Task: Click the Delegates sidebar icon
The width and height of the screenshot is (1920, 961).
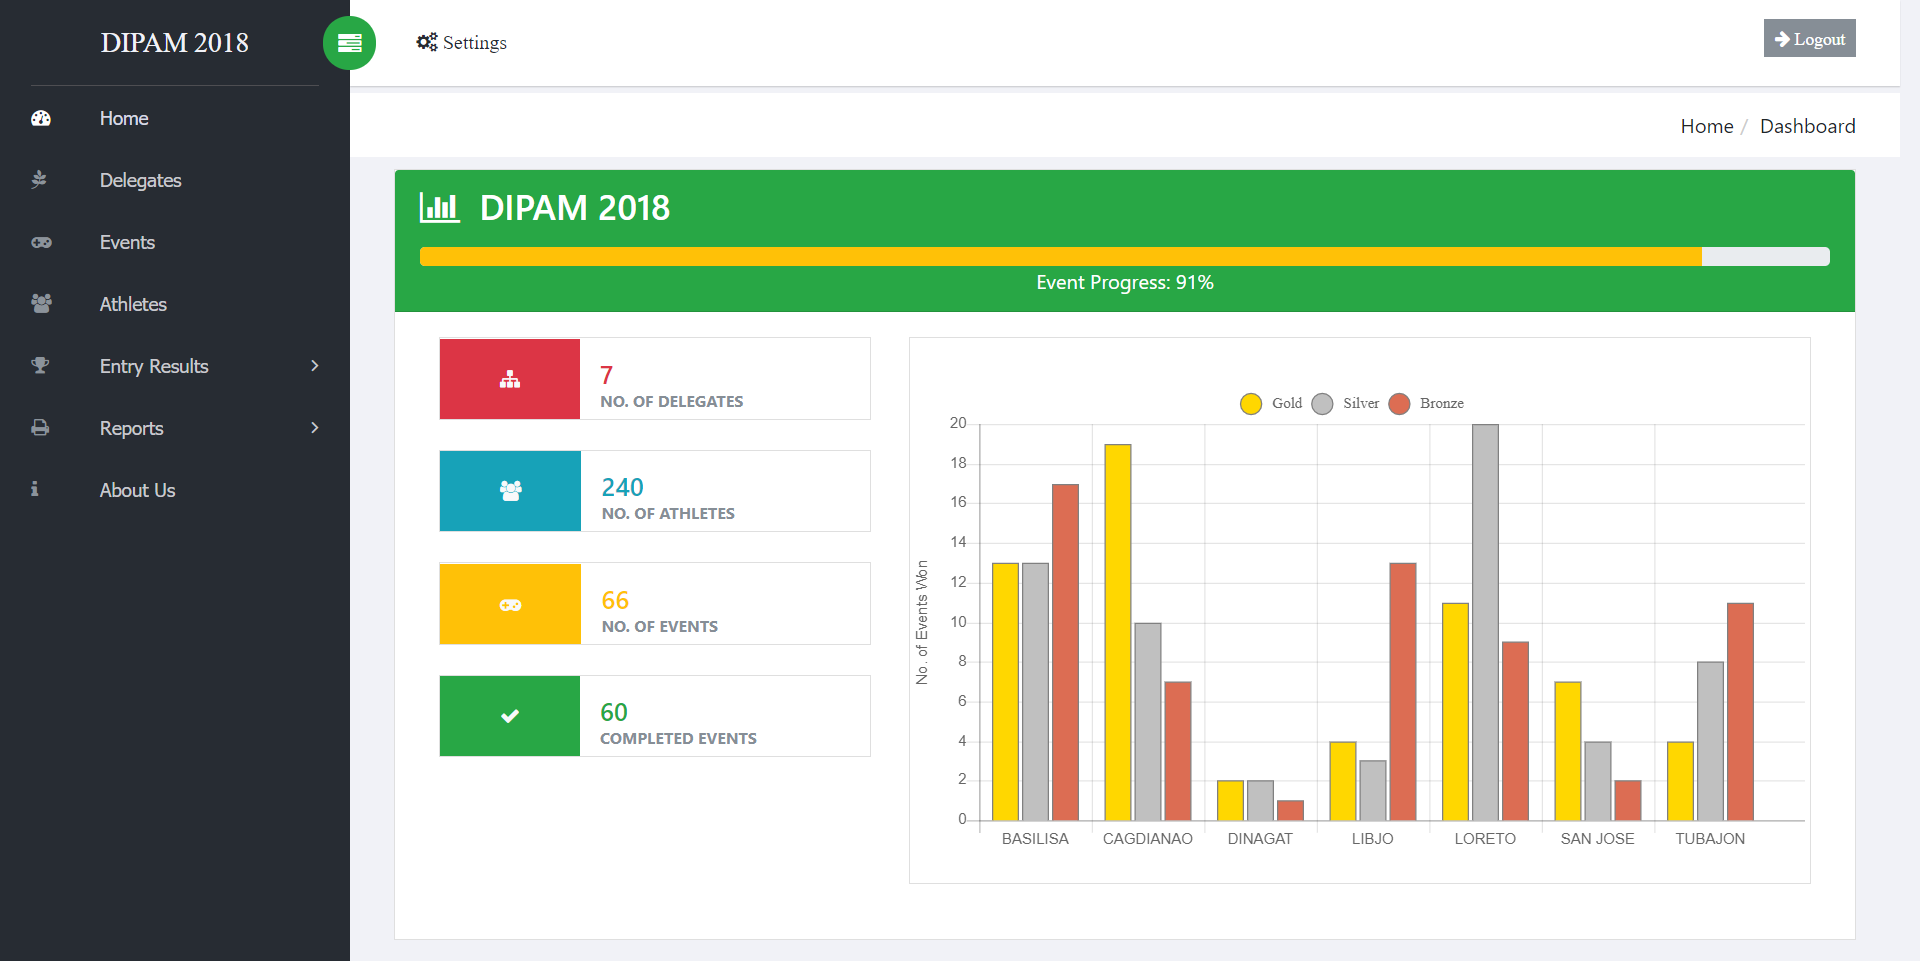Action: (40, 180)
